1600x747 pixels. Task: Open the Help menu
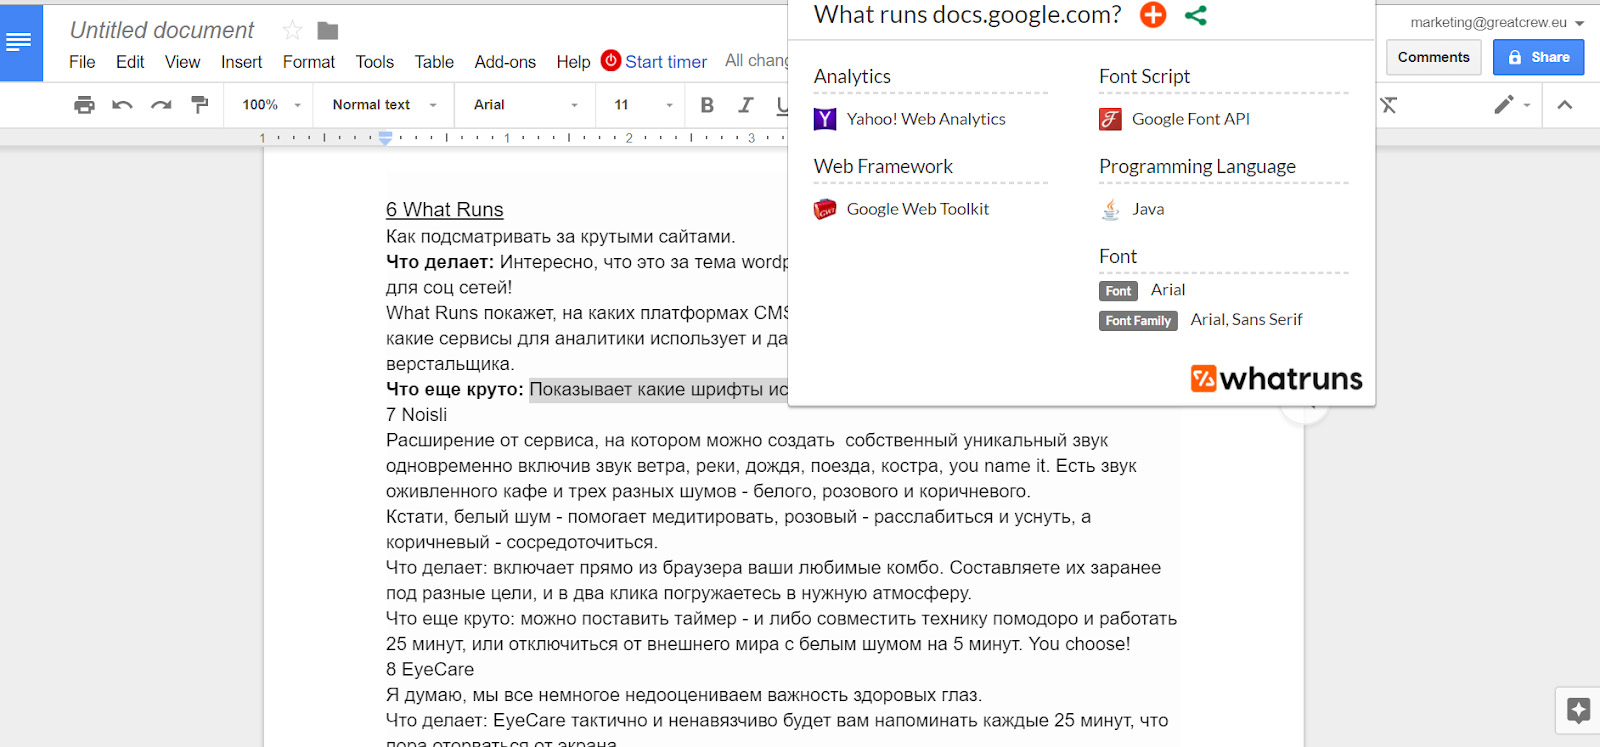[x=573, y=62]
